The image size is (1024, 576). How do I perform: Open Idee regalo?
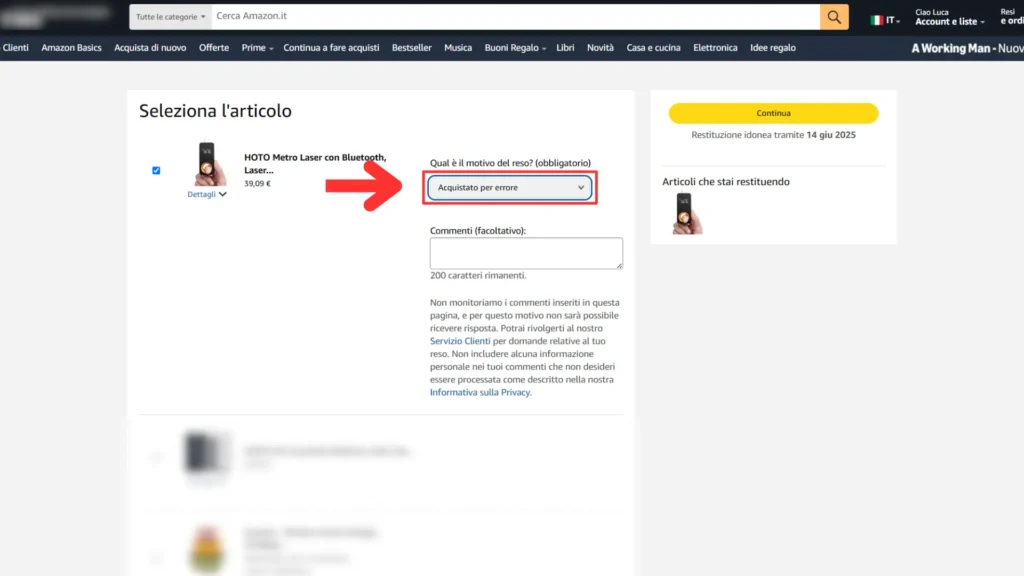[x=773, y=48]
